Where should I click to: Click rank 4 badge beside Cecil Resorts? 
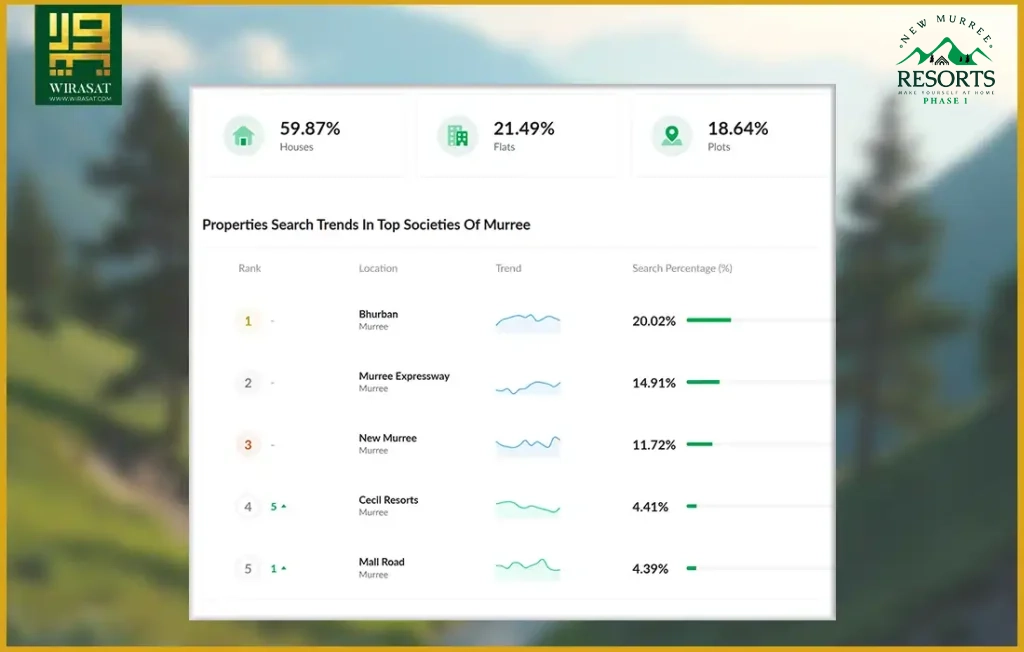point(248,507)
